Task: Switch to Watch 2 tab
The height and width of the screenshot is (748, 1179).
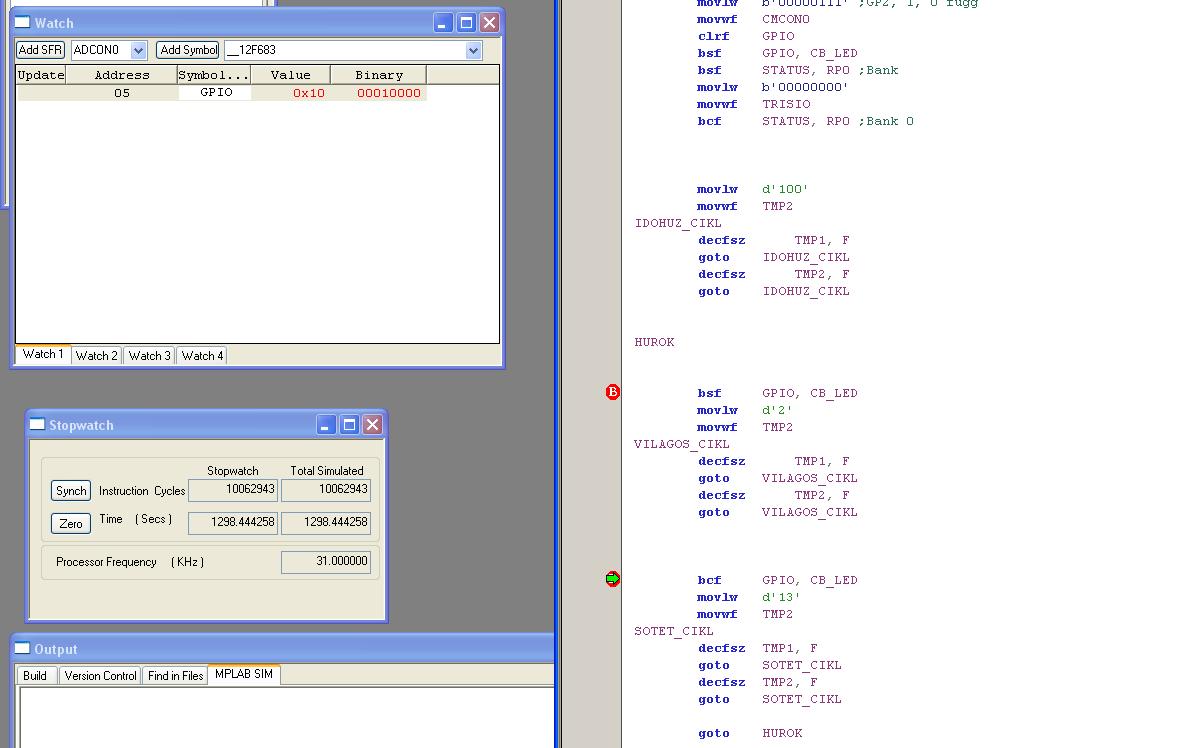Action: (x=96, y=356)
